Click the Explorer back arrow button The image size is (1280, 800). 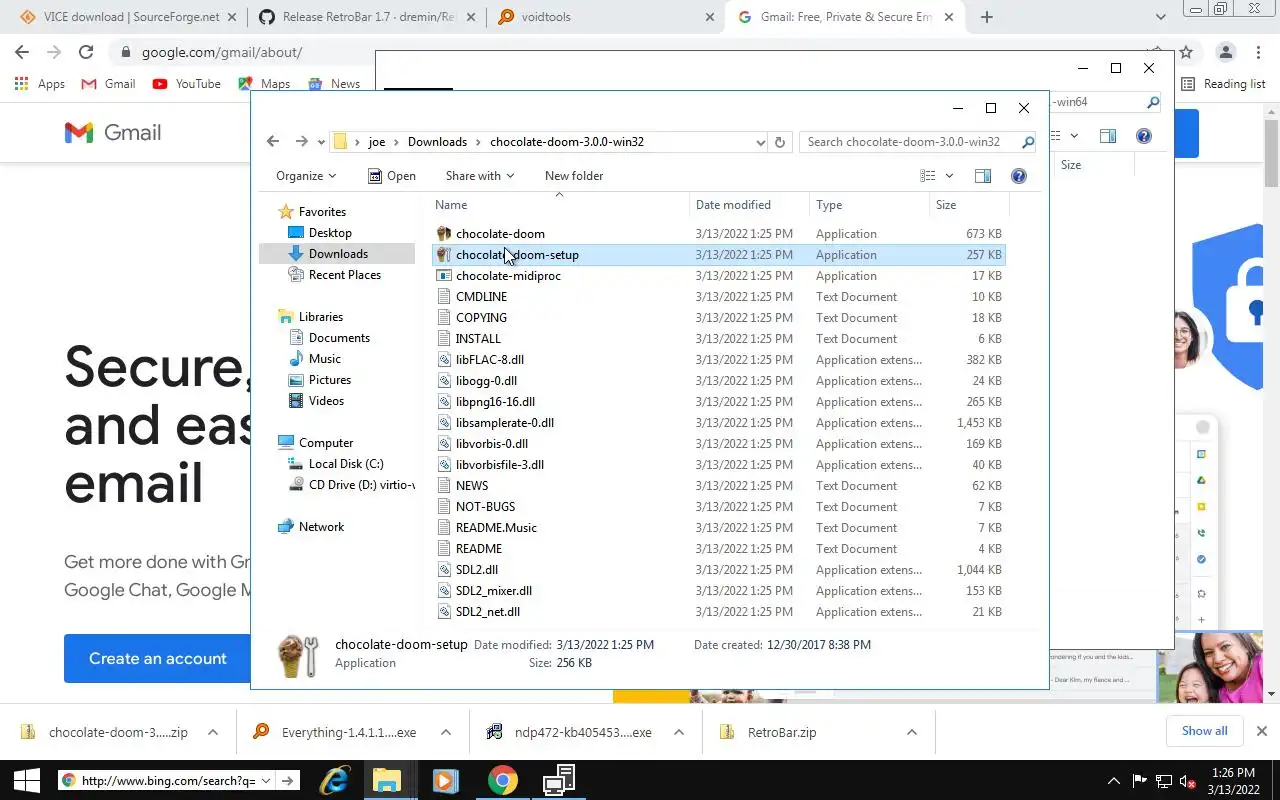(273, 142)
